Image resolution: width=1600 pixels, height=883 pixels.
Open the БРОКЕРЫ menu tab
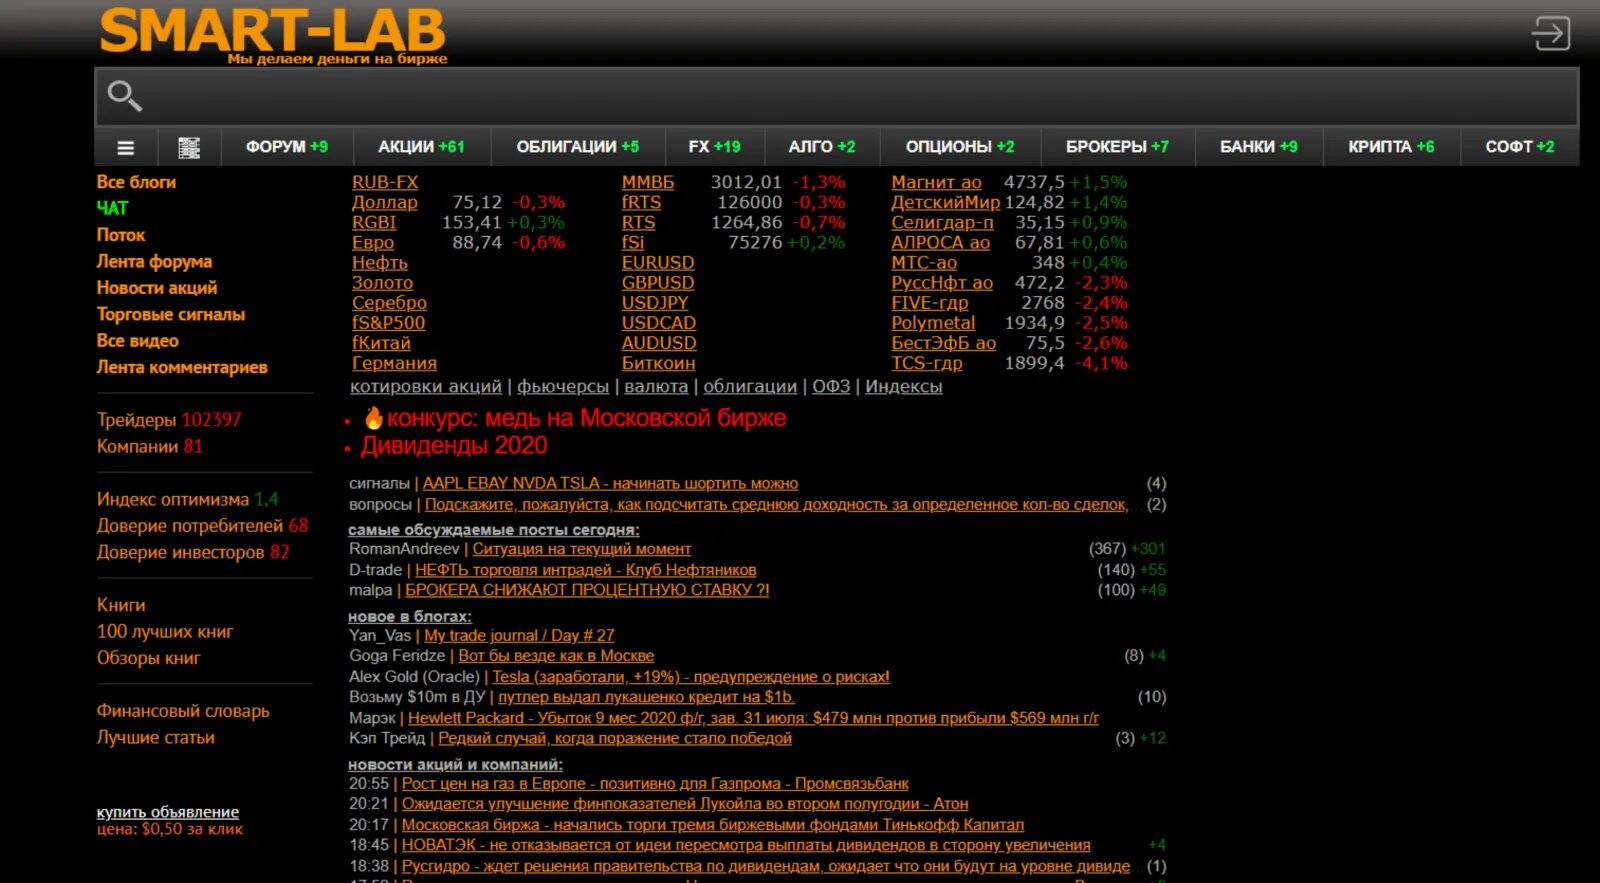tap(1117, 147)
